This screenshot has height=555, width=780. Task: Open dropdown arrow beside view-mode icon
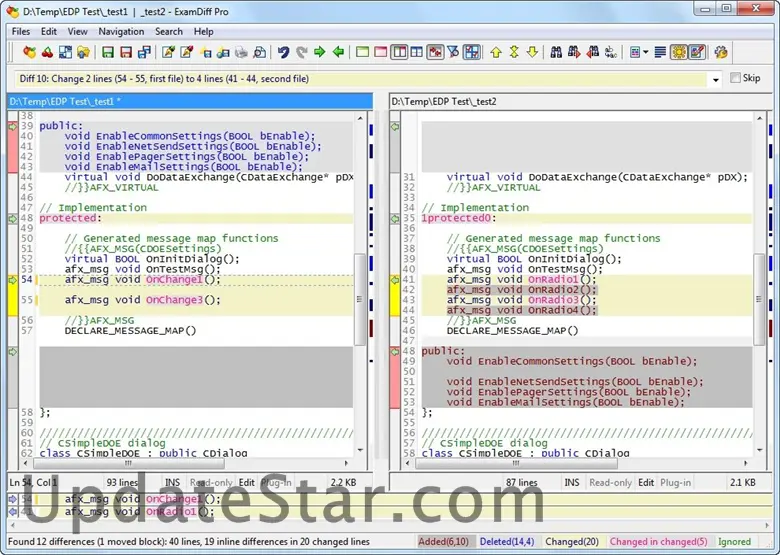click(x=646, y=52)
